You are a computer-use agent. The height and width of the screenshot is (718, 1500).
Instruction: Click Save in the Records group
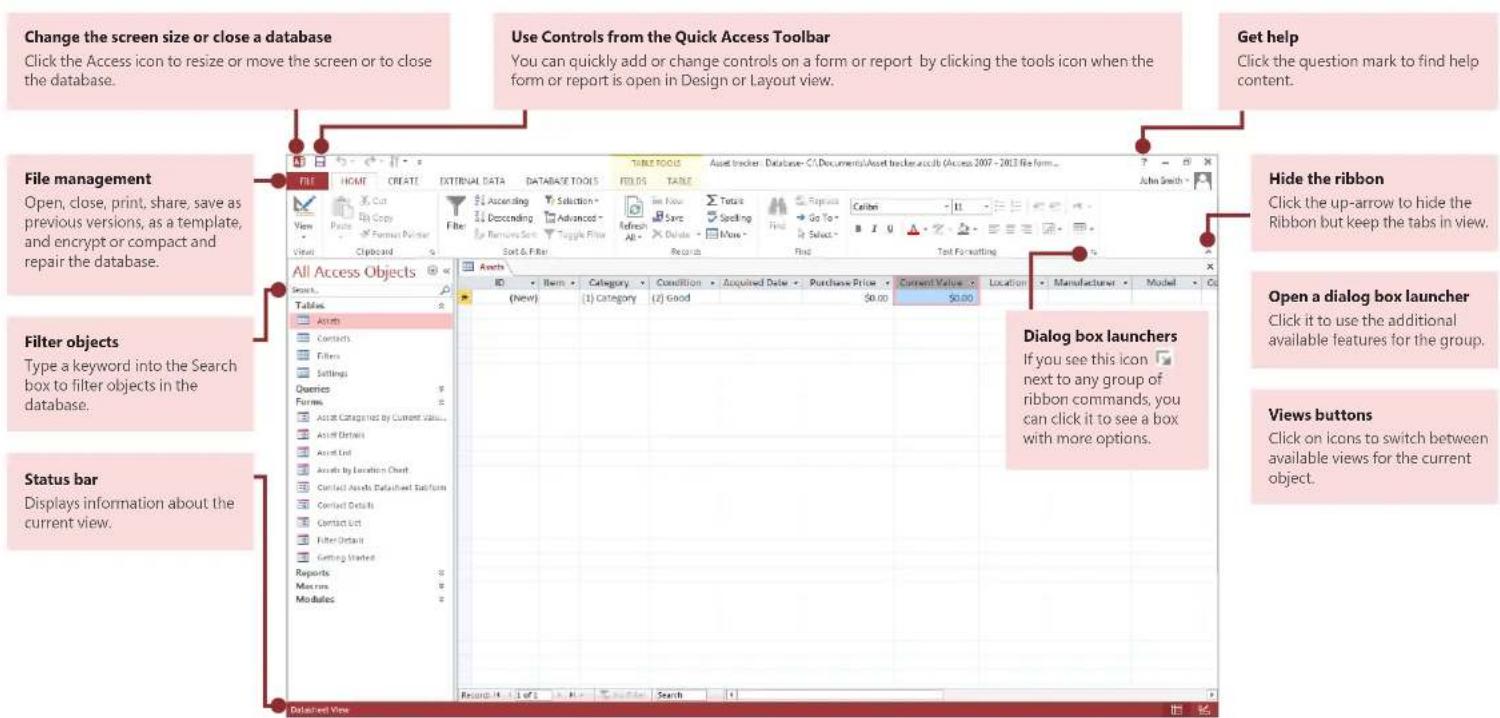[667, 217]
